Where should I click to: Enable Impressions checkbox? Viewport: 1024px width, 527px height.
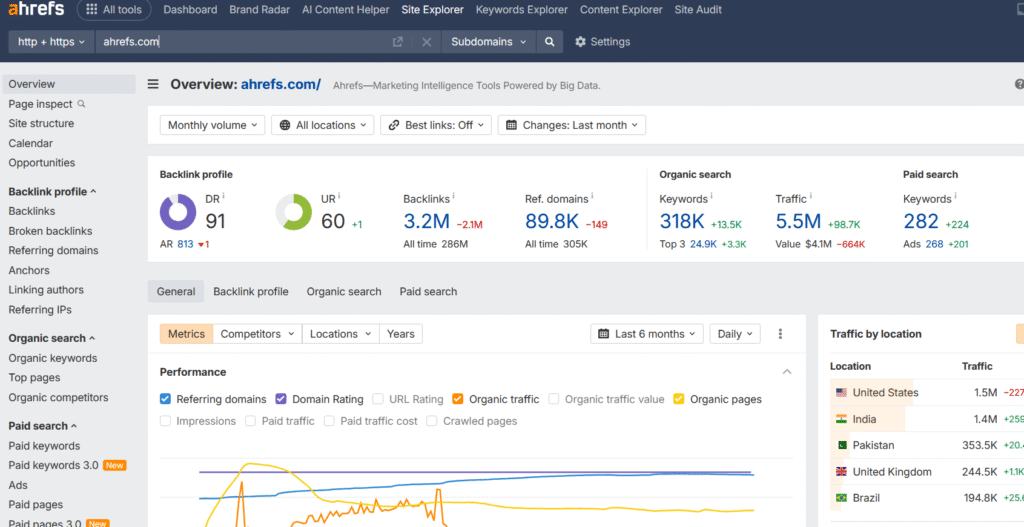165,421
